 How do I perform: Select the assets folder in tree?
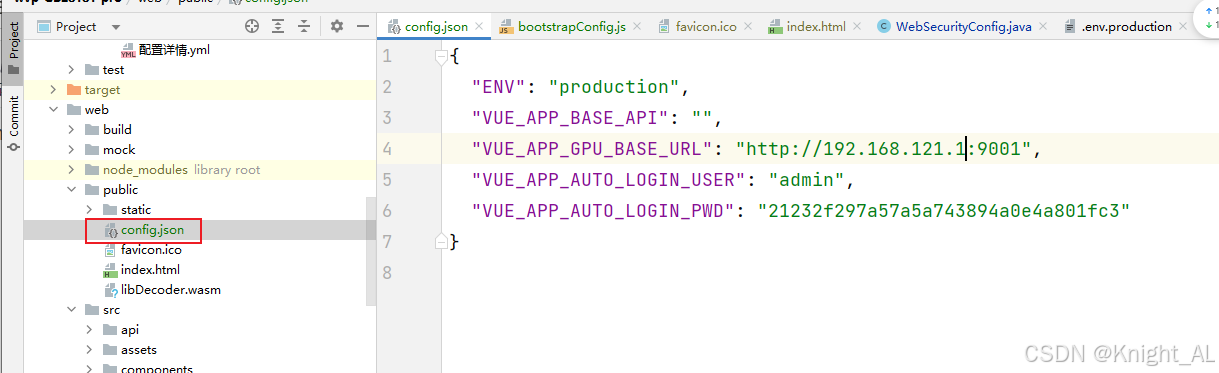pos(130,349)
